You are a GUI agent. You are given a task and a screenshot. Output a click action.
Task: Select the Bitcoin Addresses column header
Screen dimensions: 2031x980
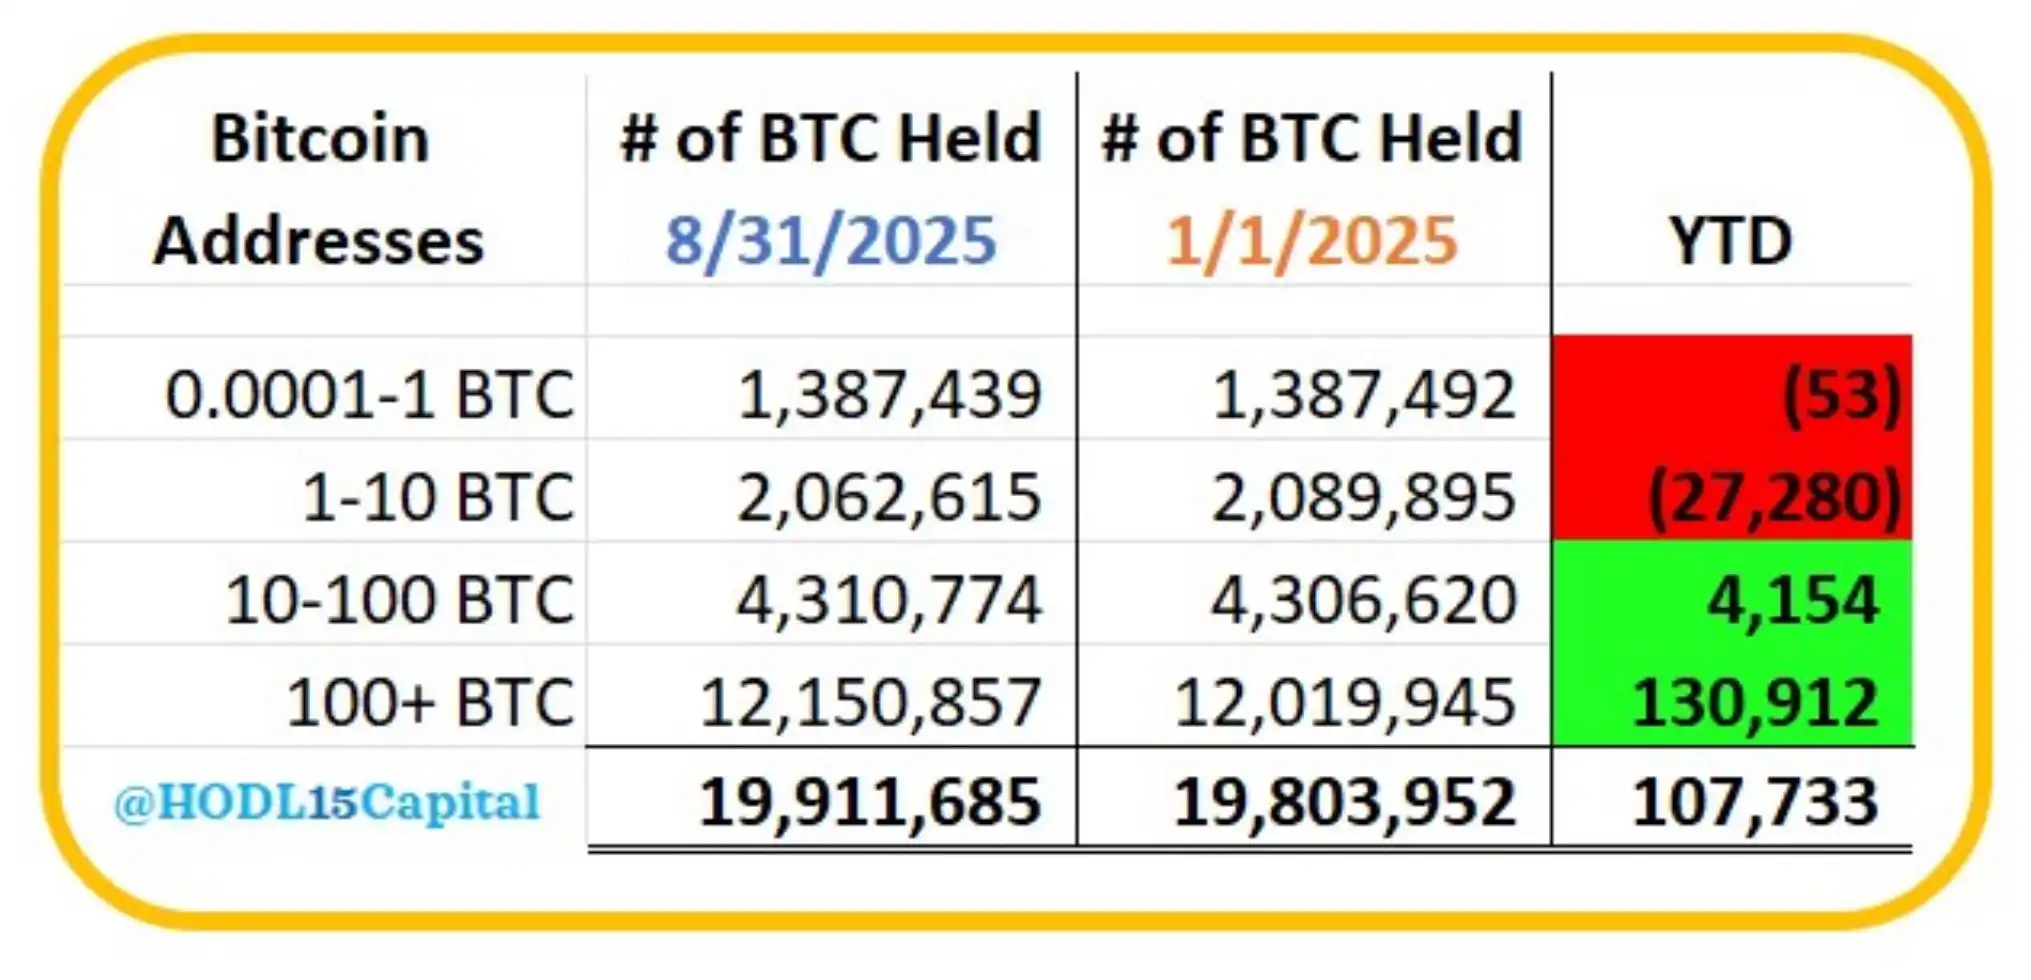coord(319,189)
